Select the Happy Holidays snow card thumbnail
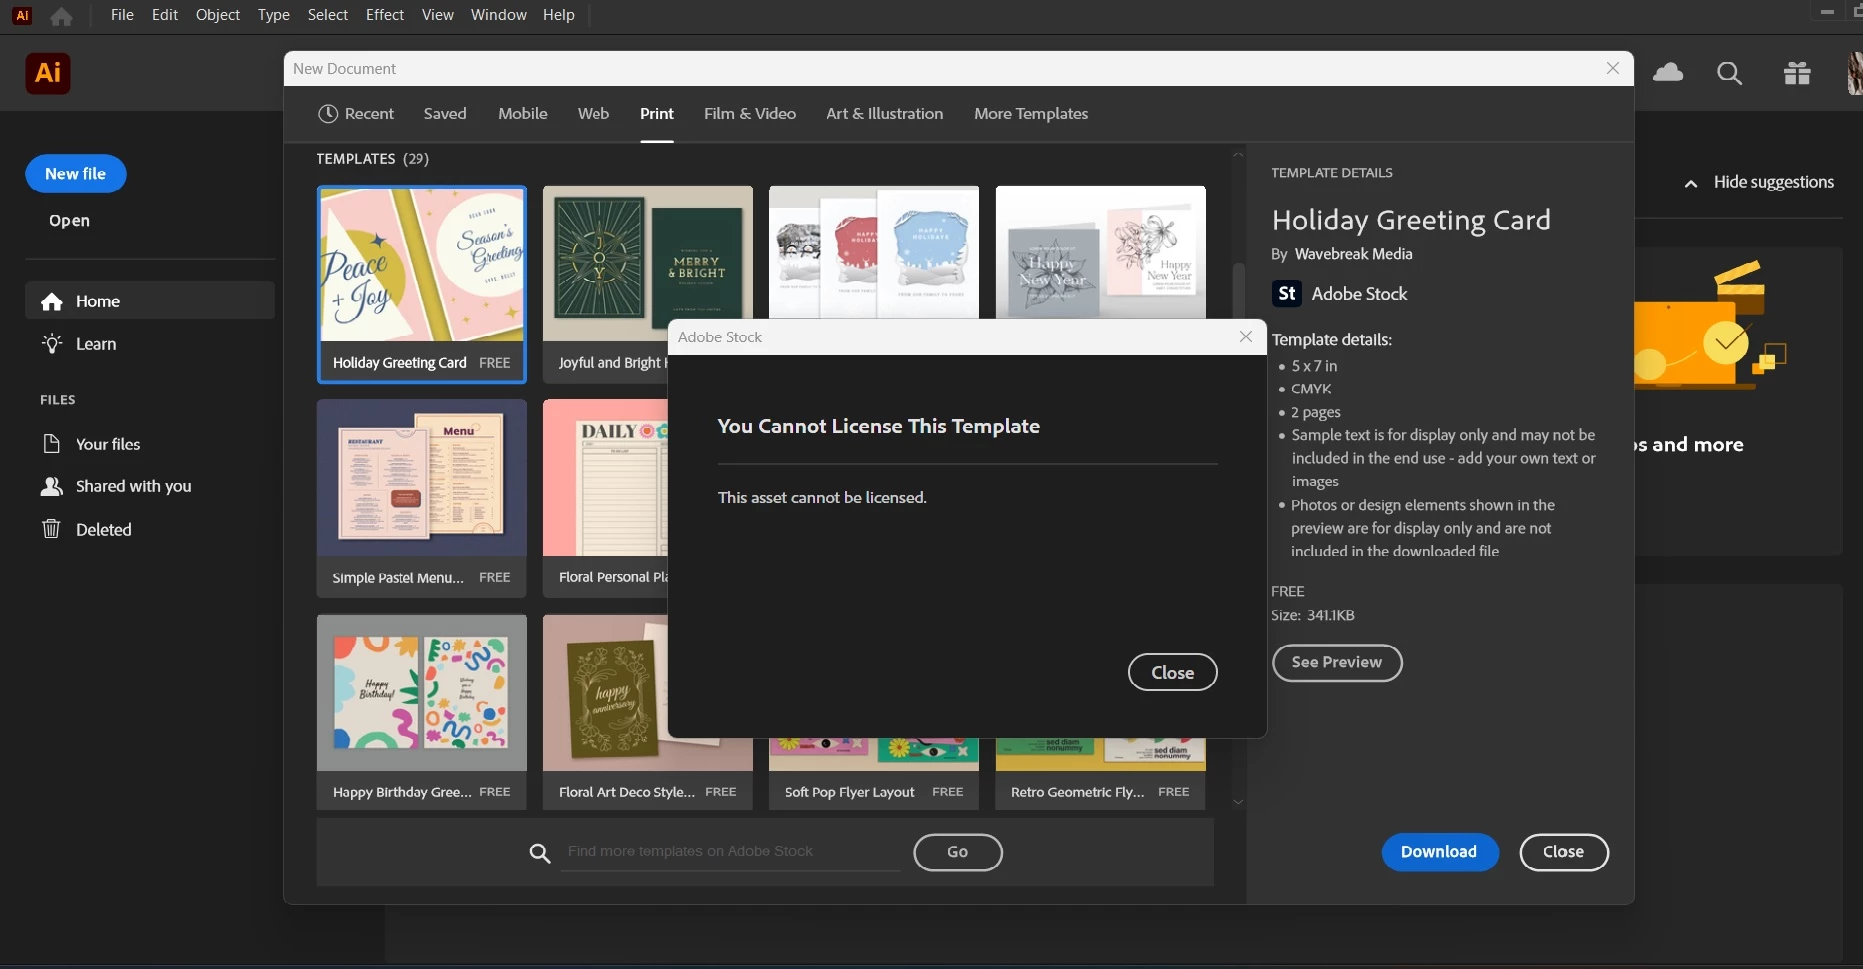 pyautogui.click(x=874, y=252)
